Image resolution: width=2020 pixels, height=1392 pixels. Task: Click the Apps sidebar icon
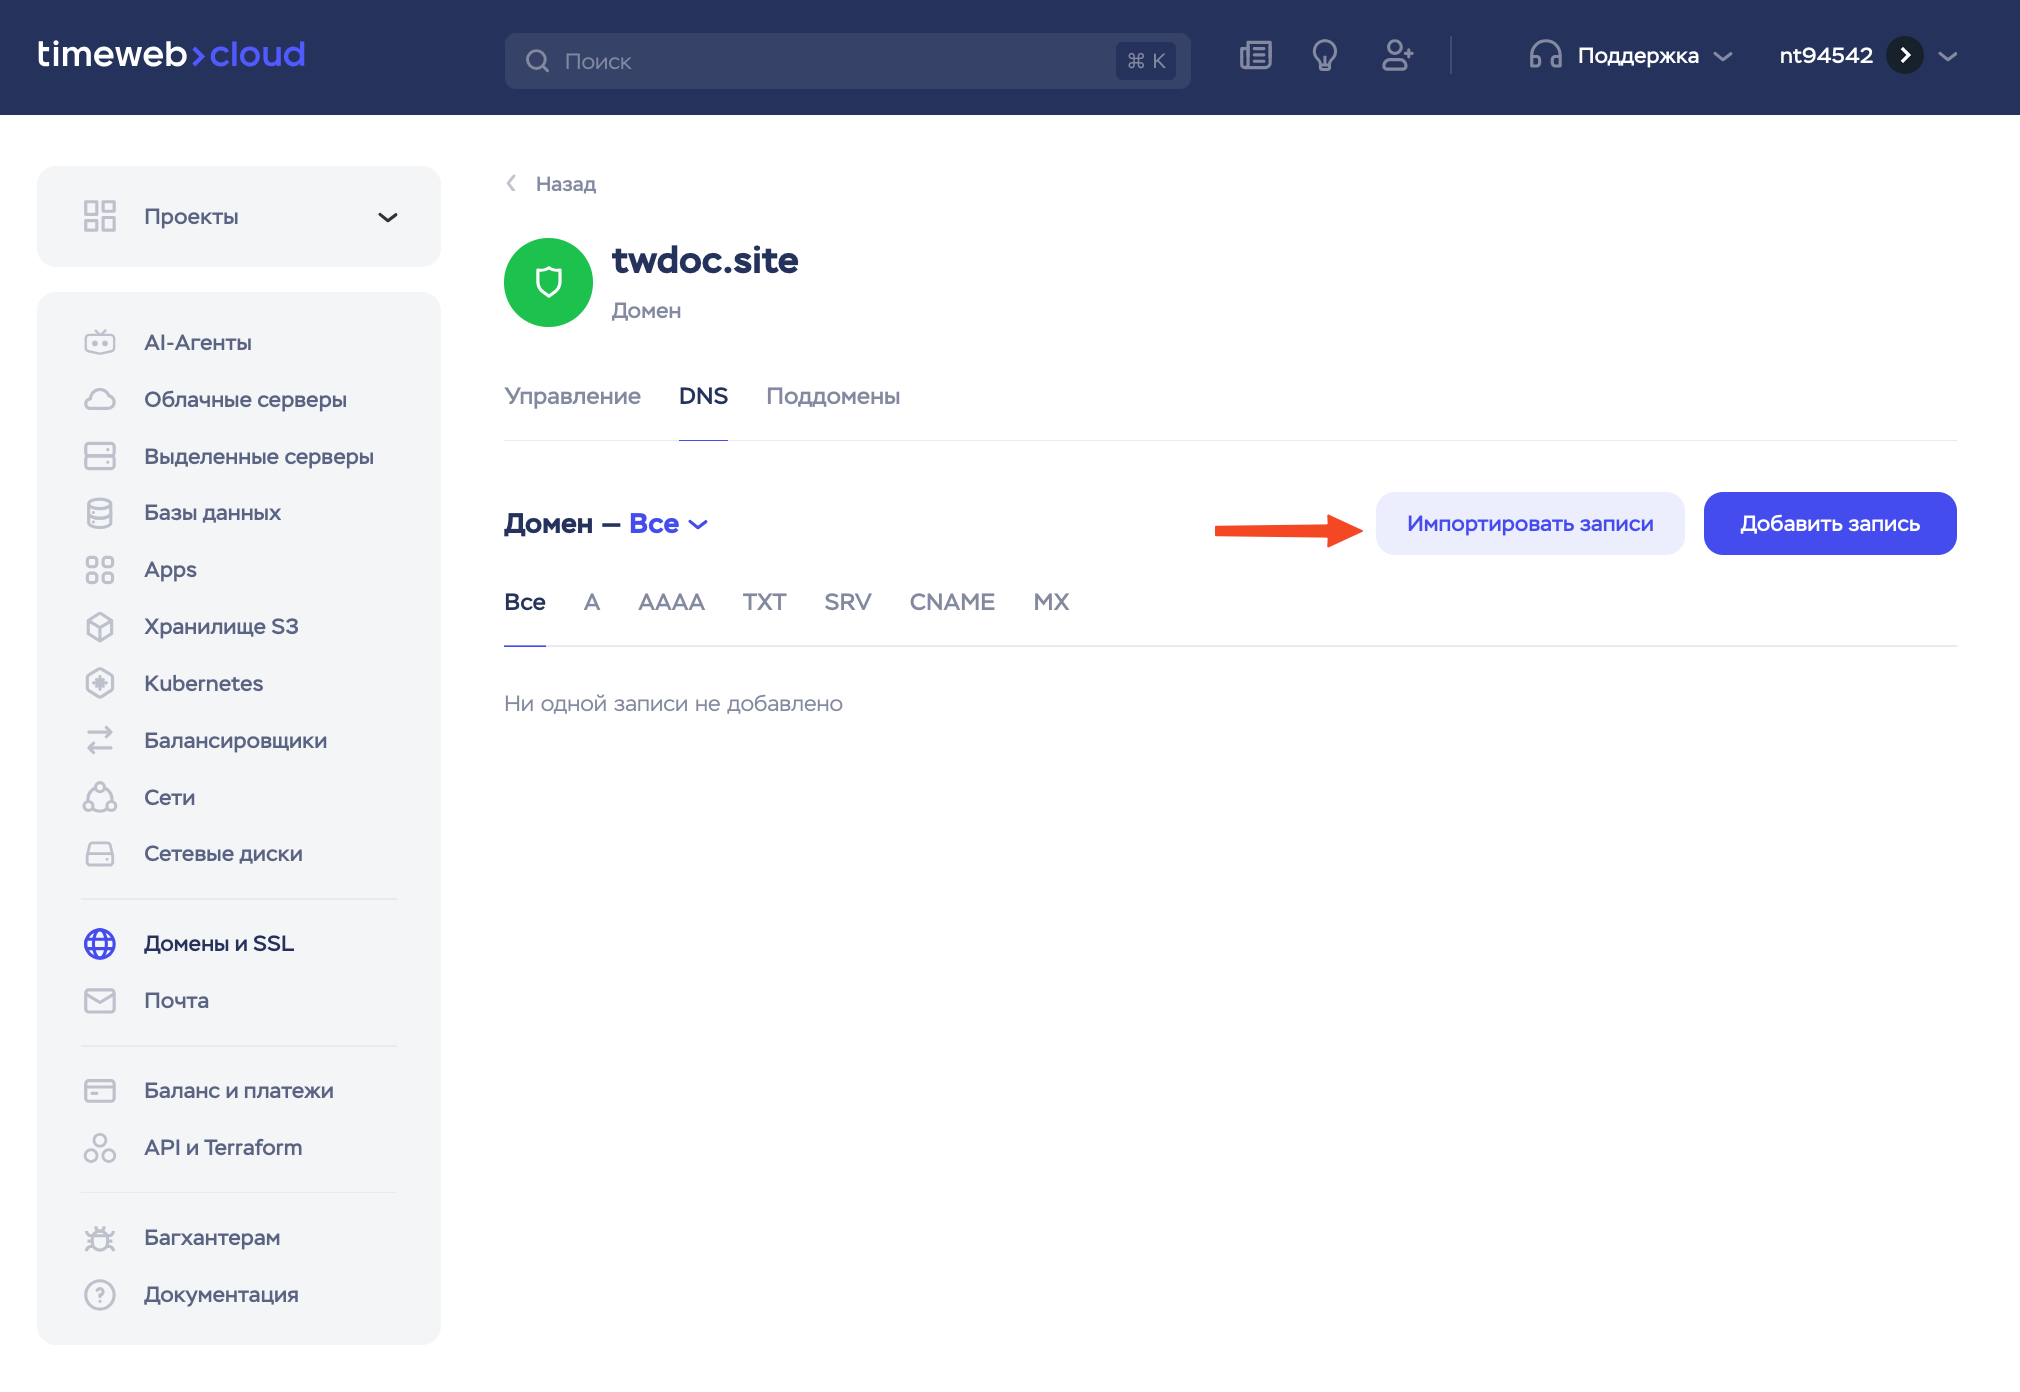click(x=100, y=570)
